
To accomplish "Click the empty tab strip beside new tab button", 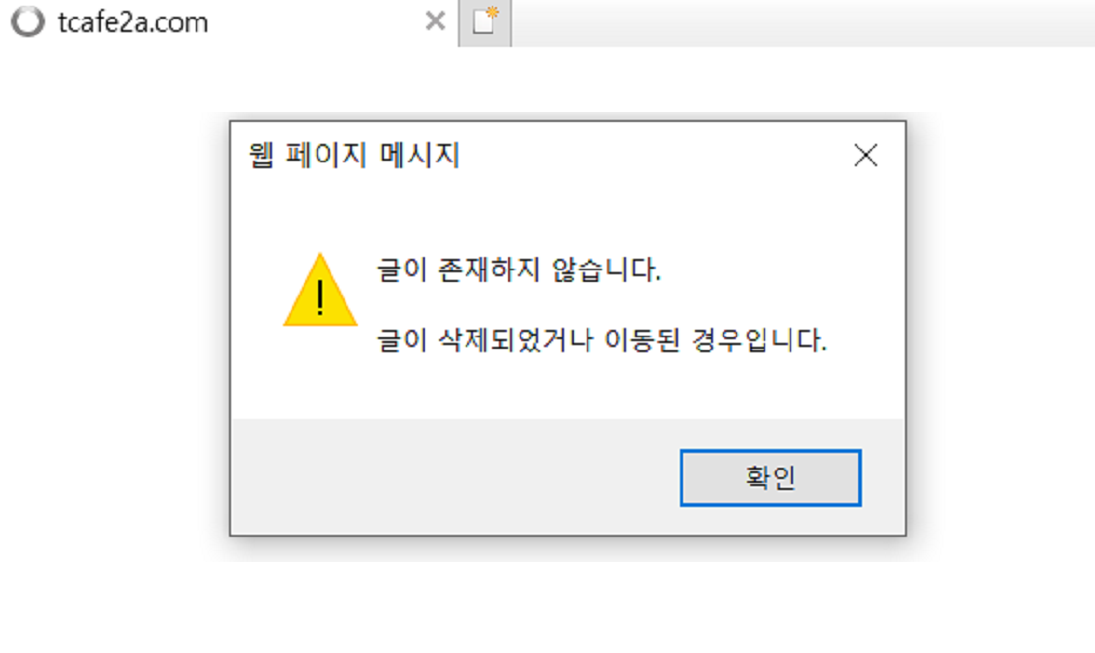I will [x=803, y=23].
